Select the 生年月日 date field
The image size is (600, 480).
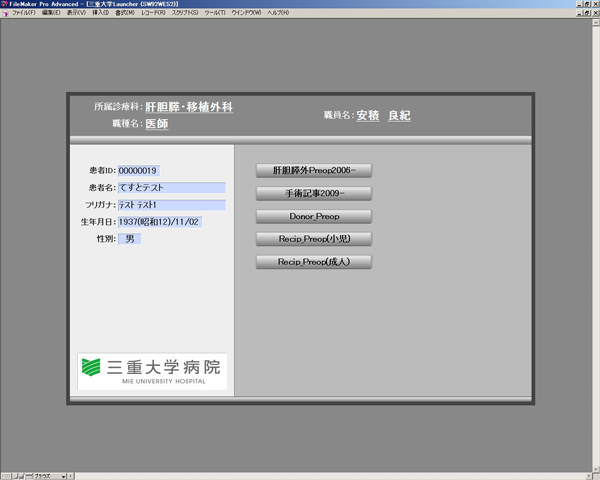pyautogui.click(x=160, y=222)
